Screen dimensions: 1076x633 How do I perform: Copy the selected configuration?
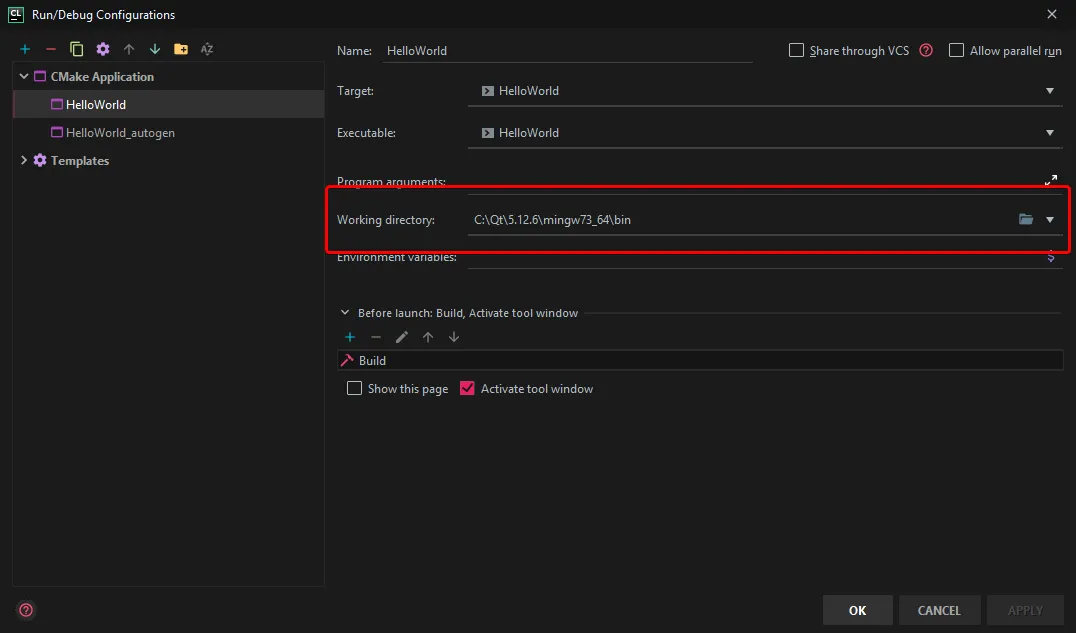click(x=77, y=49)
